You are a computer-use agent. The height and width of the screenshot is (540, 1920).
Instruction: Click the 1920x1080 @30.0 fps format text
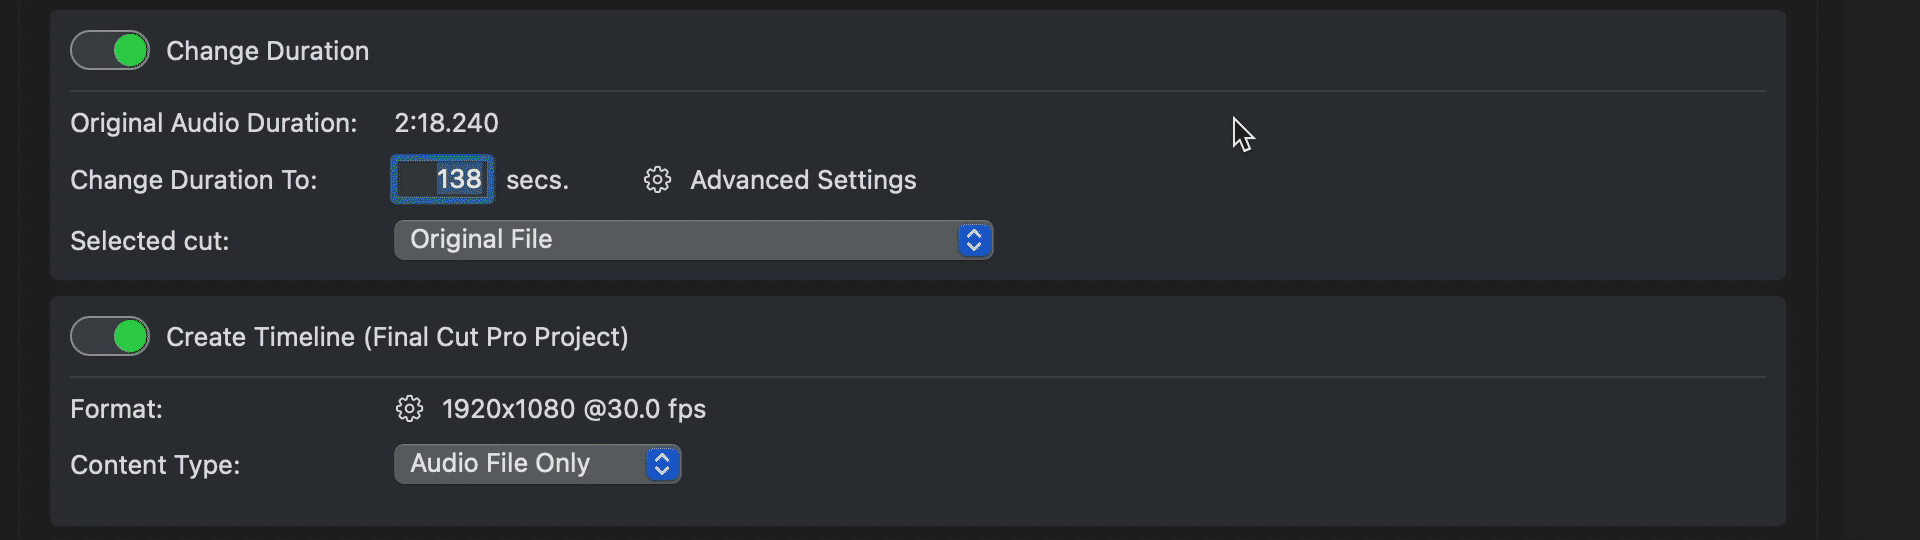(x=574, y=409)
